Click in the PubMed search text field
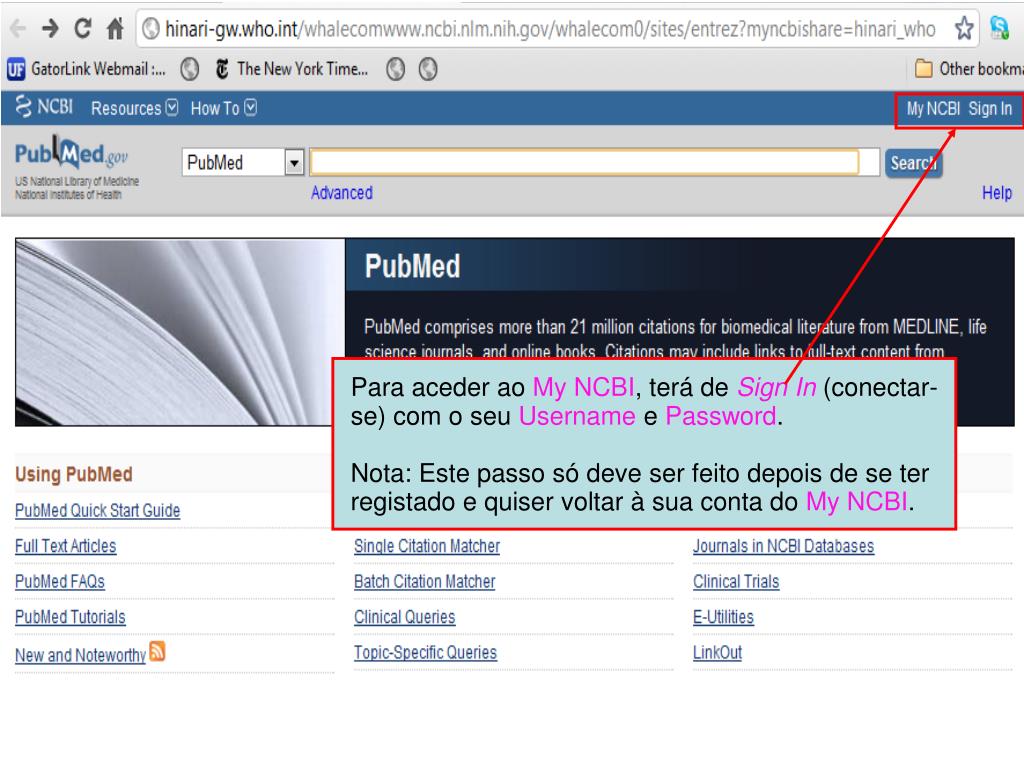The width and height of the screenshot is (1024, 768). 584,163
